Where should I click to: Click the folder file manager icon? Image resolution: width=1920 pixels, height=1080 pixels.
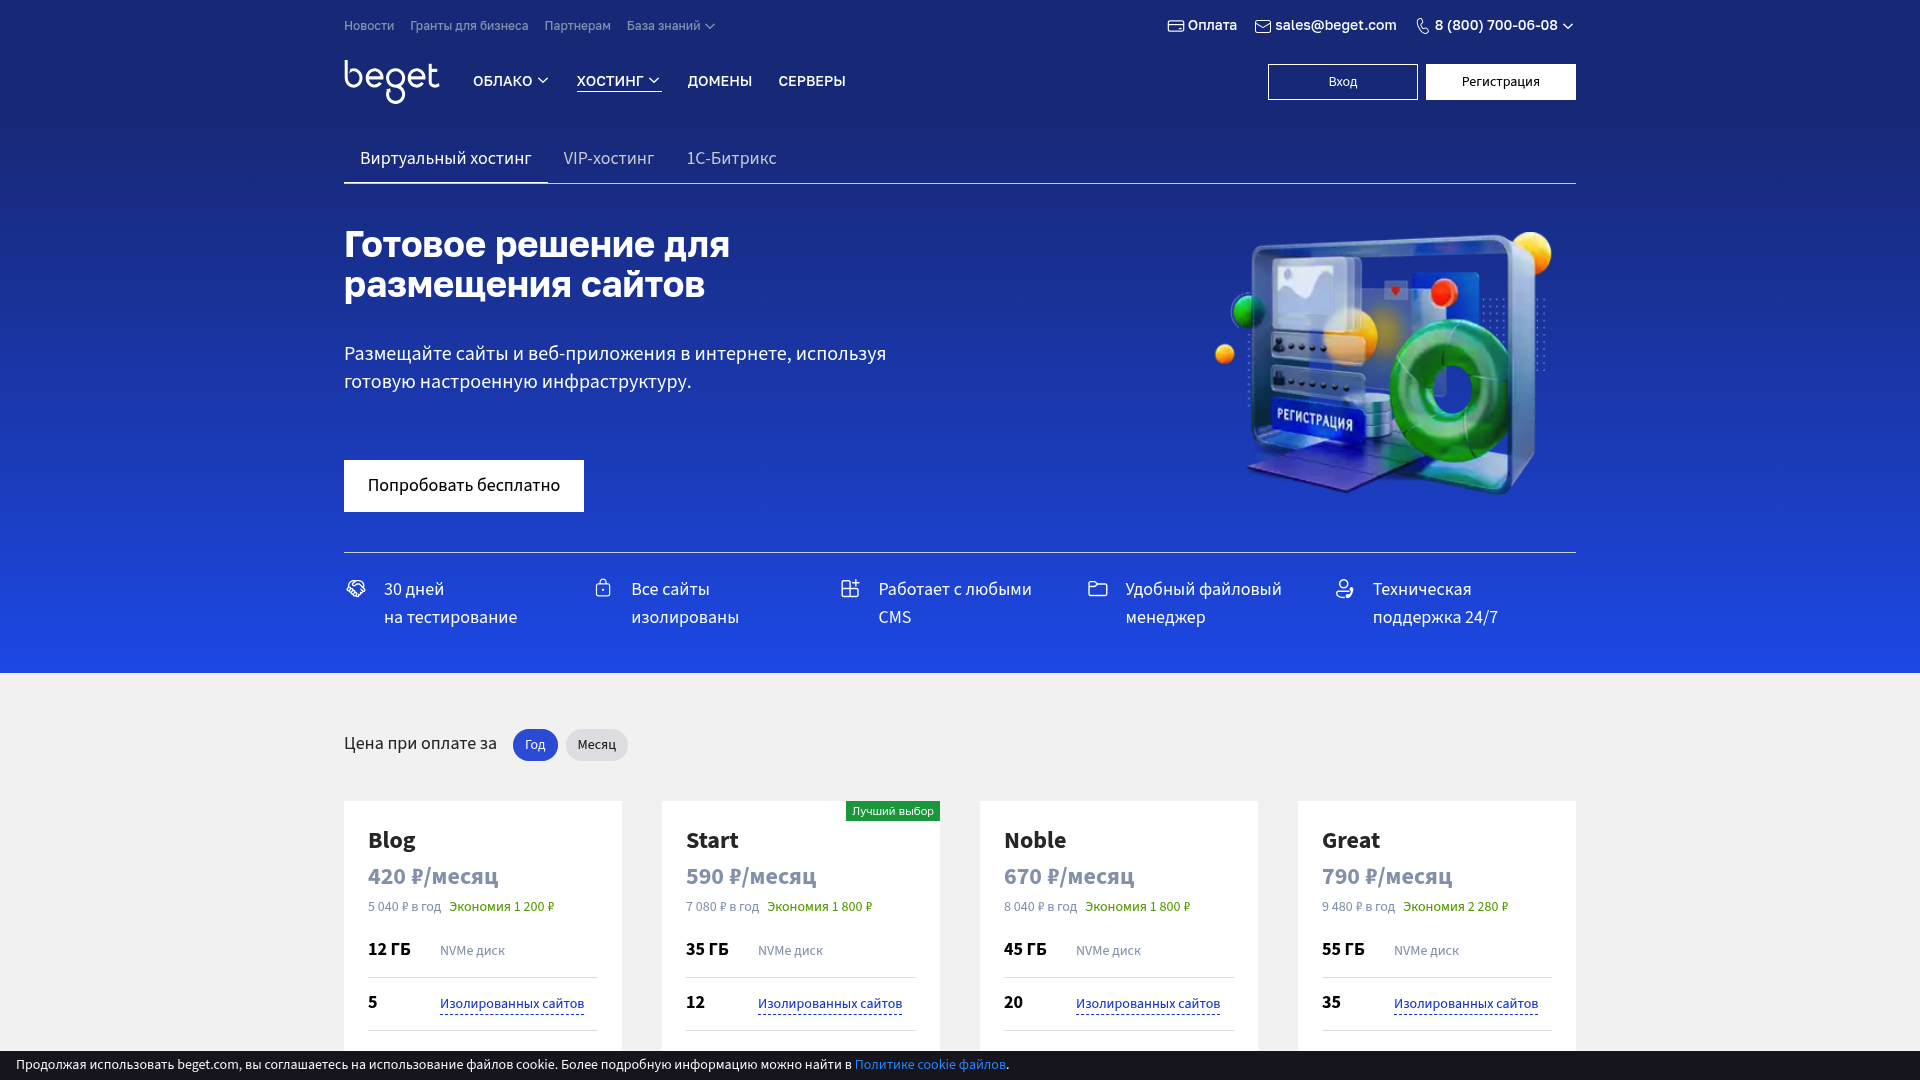(1098, 588)
